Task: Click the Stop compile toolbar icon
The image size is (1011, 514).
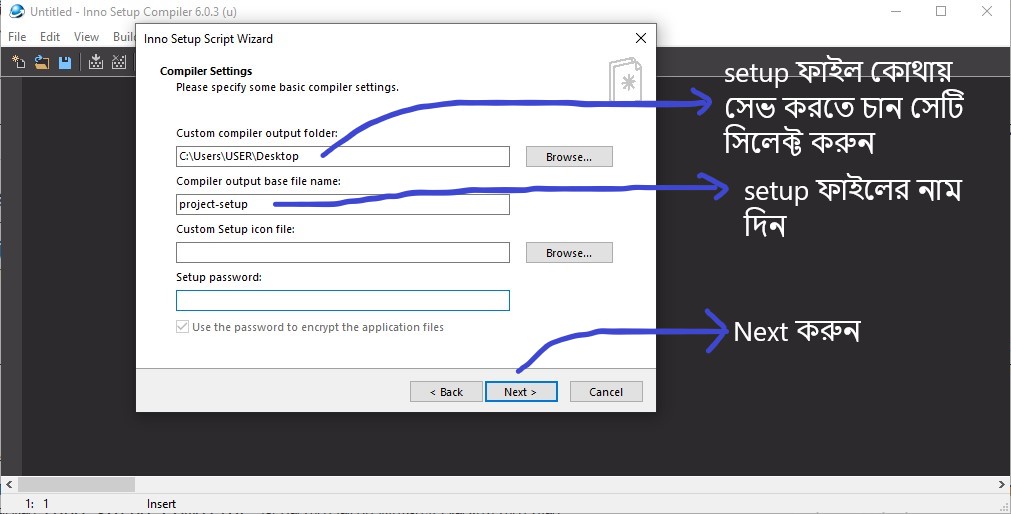Action: click(119, 62)
